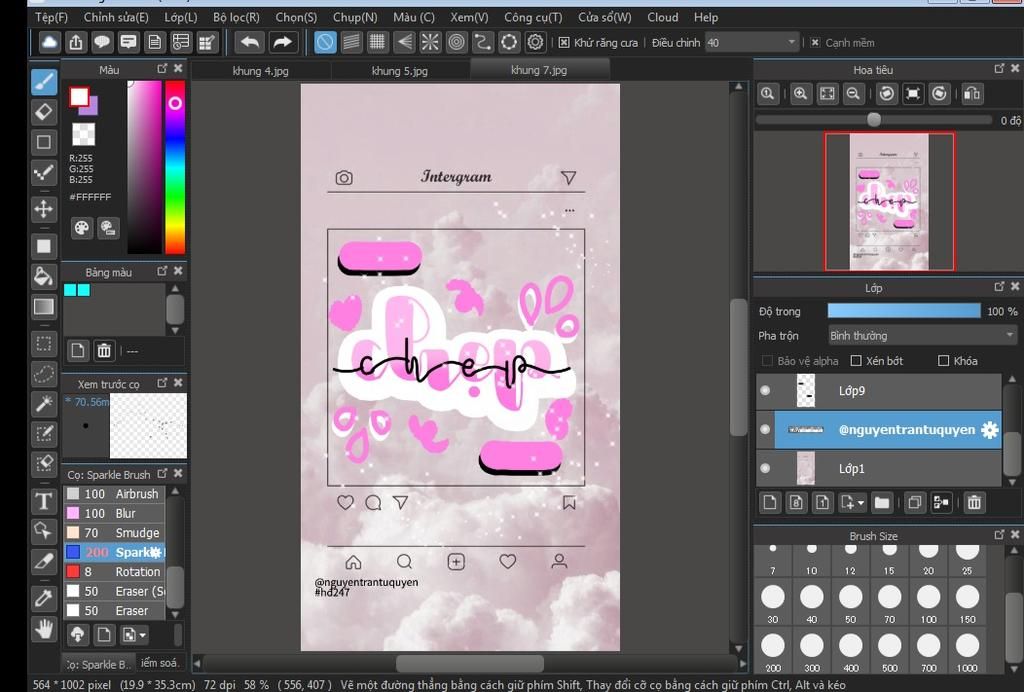Switch to the khung 4.jpg tab

tap(261, 71)
